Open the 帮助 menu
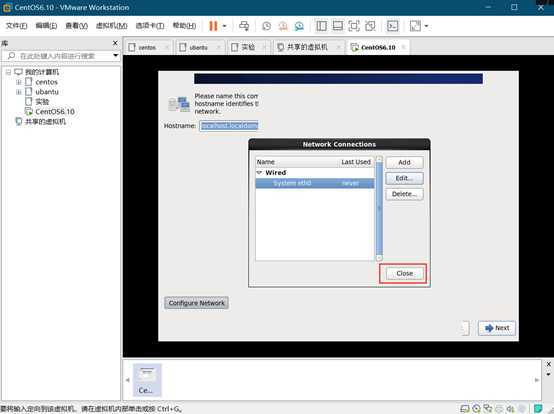 click(184, 26)
